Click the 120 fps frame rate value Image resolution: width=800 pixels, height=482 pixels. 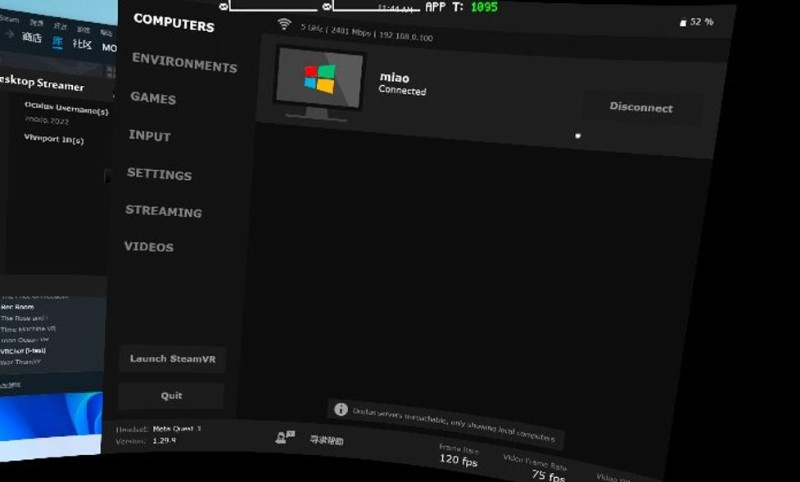pos(458,461)
